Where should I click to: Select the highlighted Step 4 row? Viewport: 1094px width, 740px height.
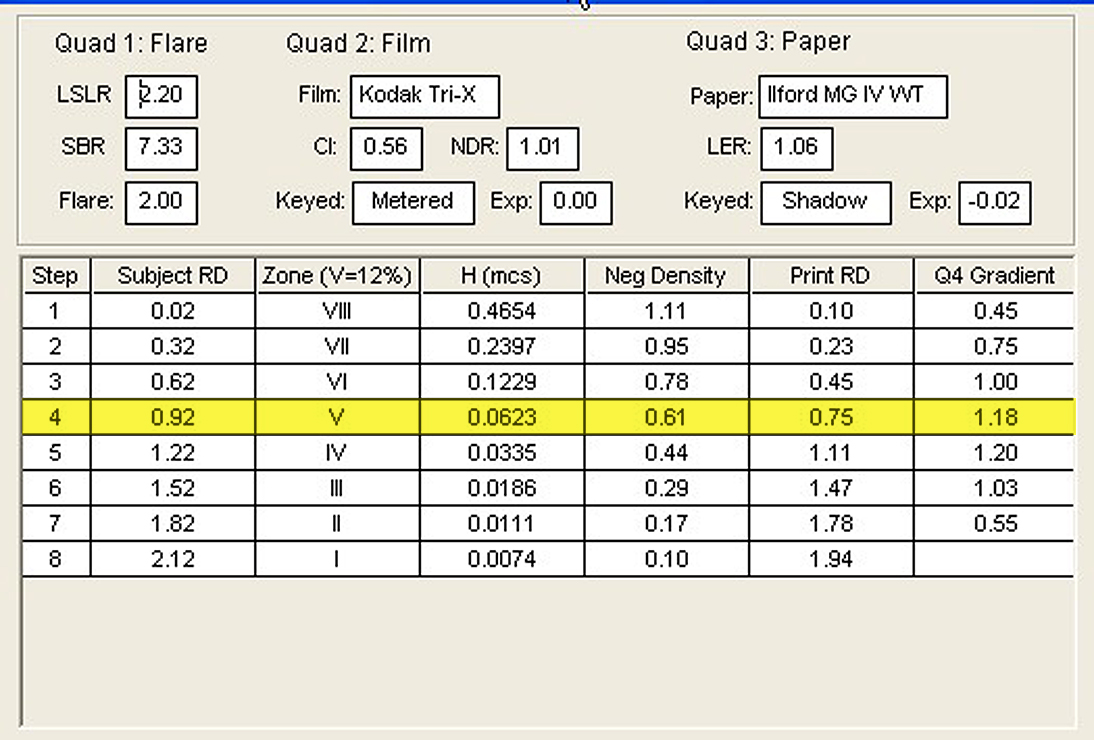(548, 417)
